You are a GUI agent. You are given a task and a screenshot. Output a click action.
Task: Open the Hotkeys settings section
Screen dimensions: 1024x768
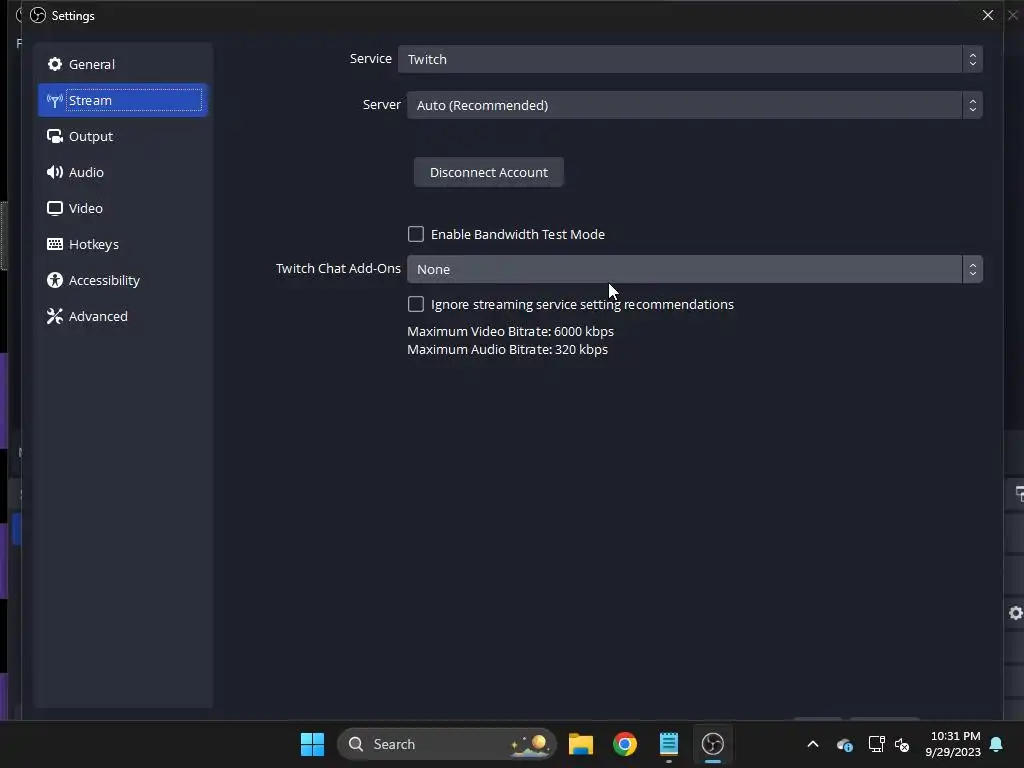123,244
